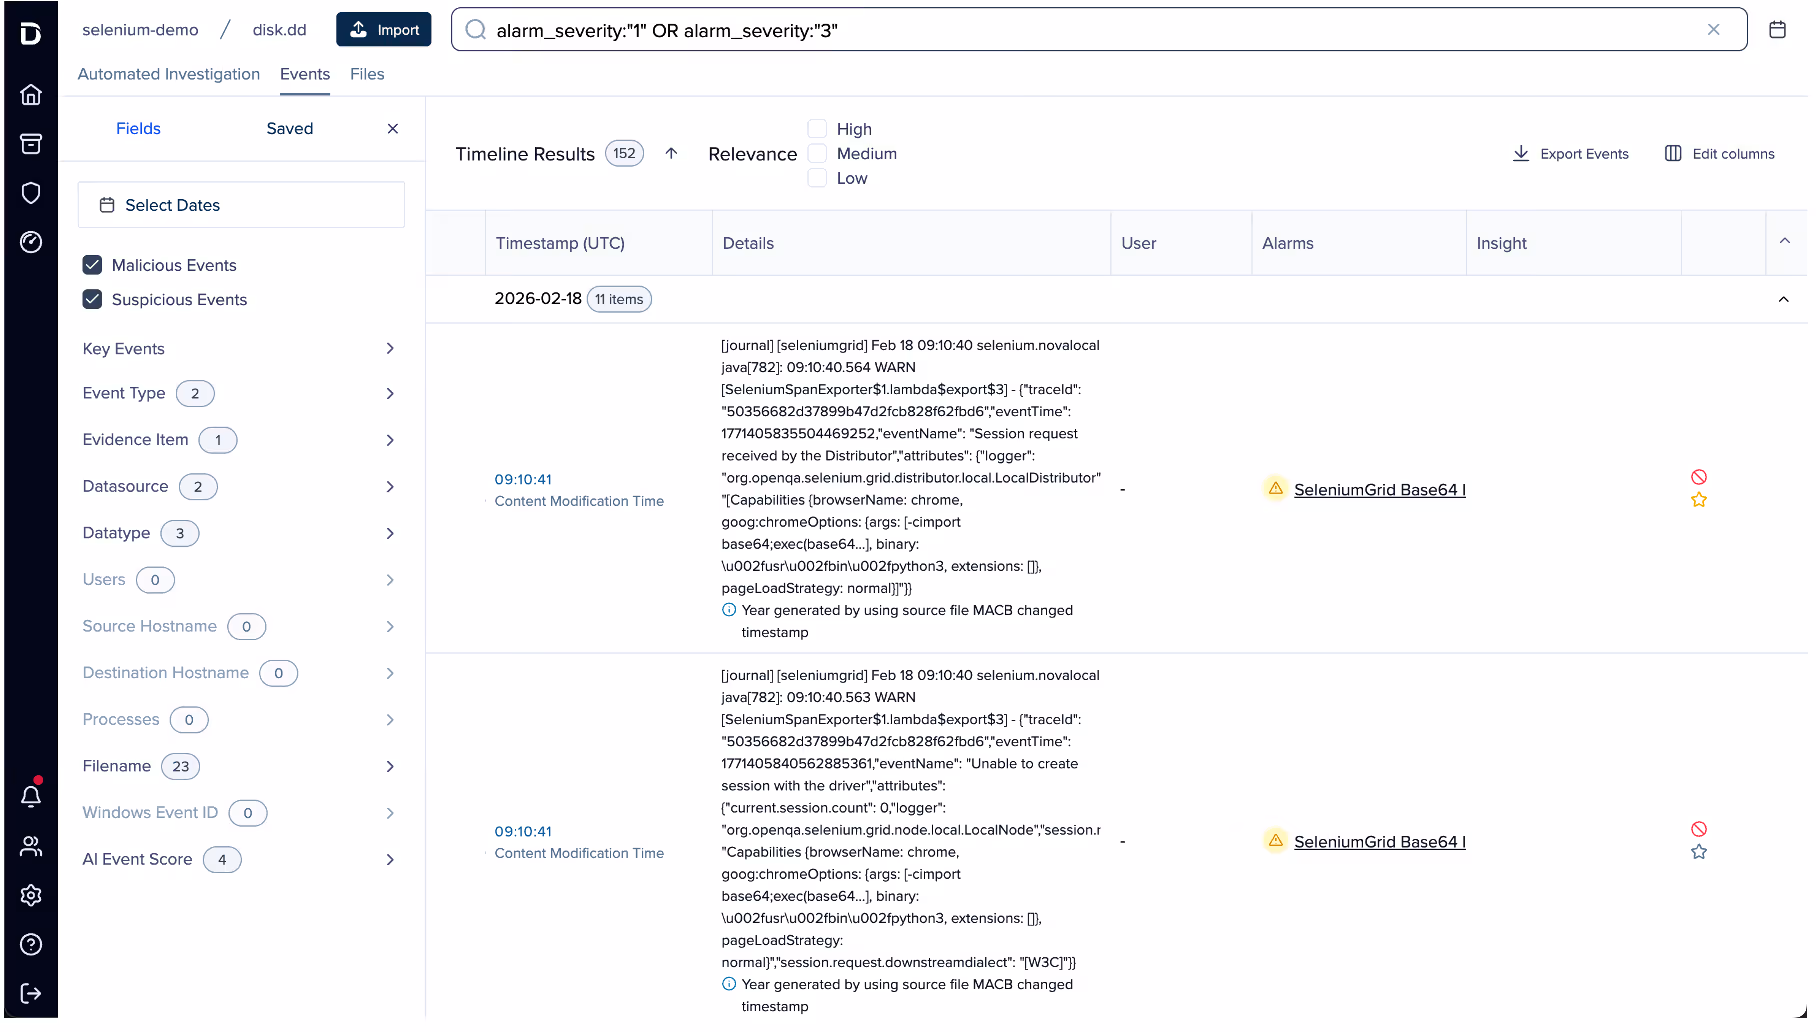Switch to Saved tab
This screenshot has height=1032, width=1820.
click(290, 129)
